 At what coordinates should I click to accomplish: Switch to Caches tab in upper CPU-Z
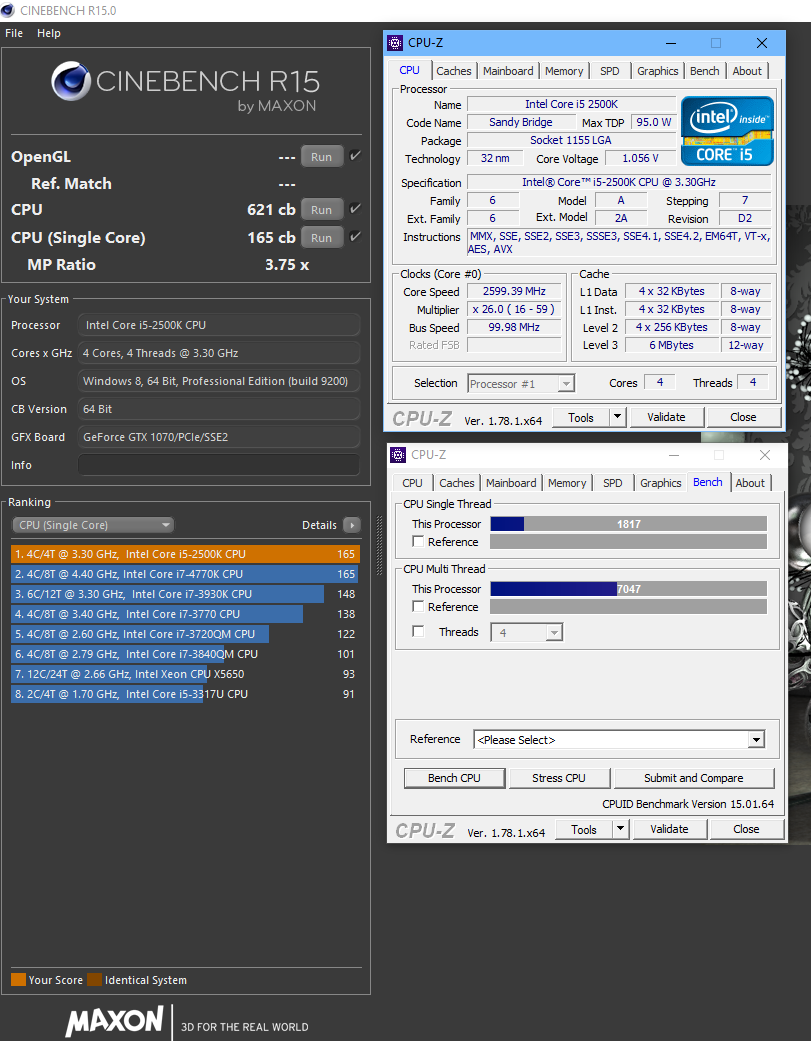(454, 71)
